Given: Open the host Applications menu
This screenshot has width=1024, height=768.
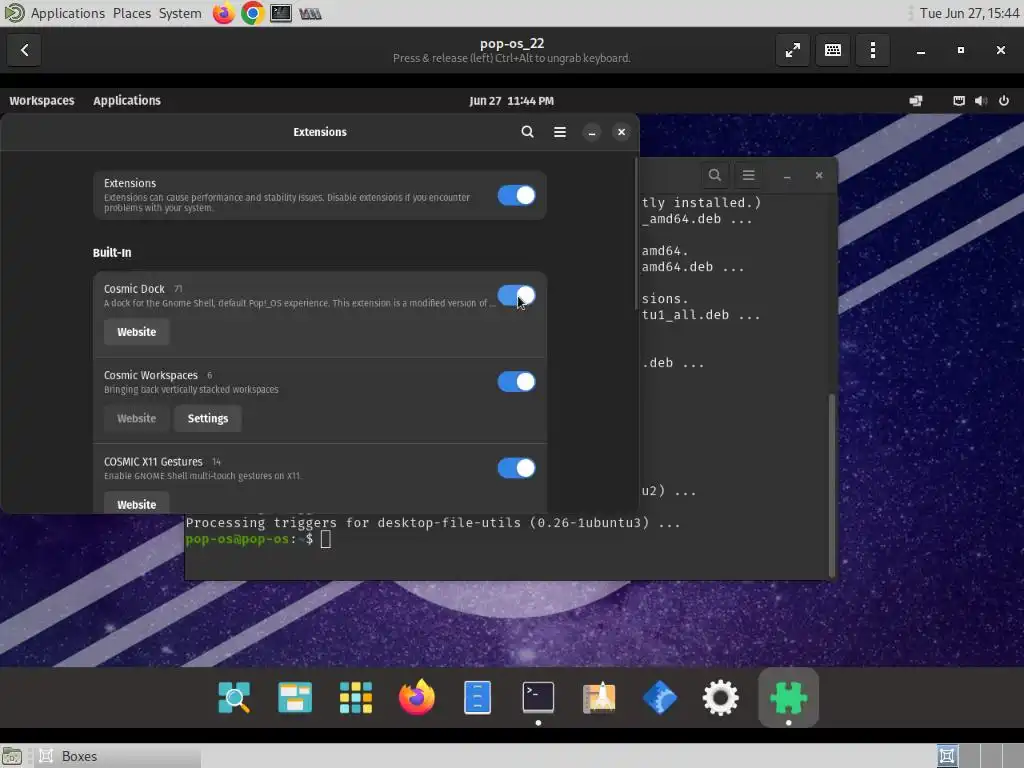Looking at the screenshot, I should 67,13.
